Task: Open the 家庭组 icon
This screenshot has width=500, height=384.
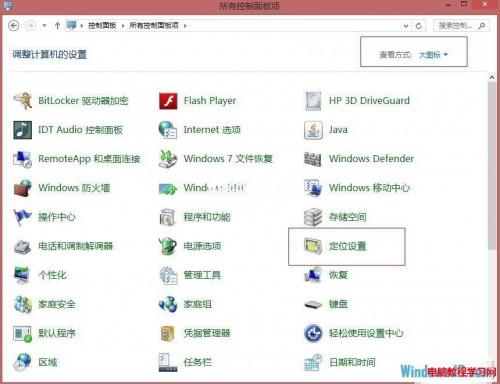Action: (x=168, y=304)
